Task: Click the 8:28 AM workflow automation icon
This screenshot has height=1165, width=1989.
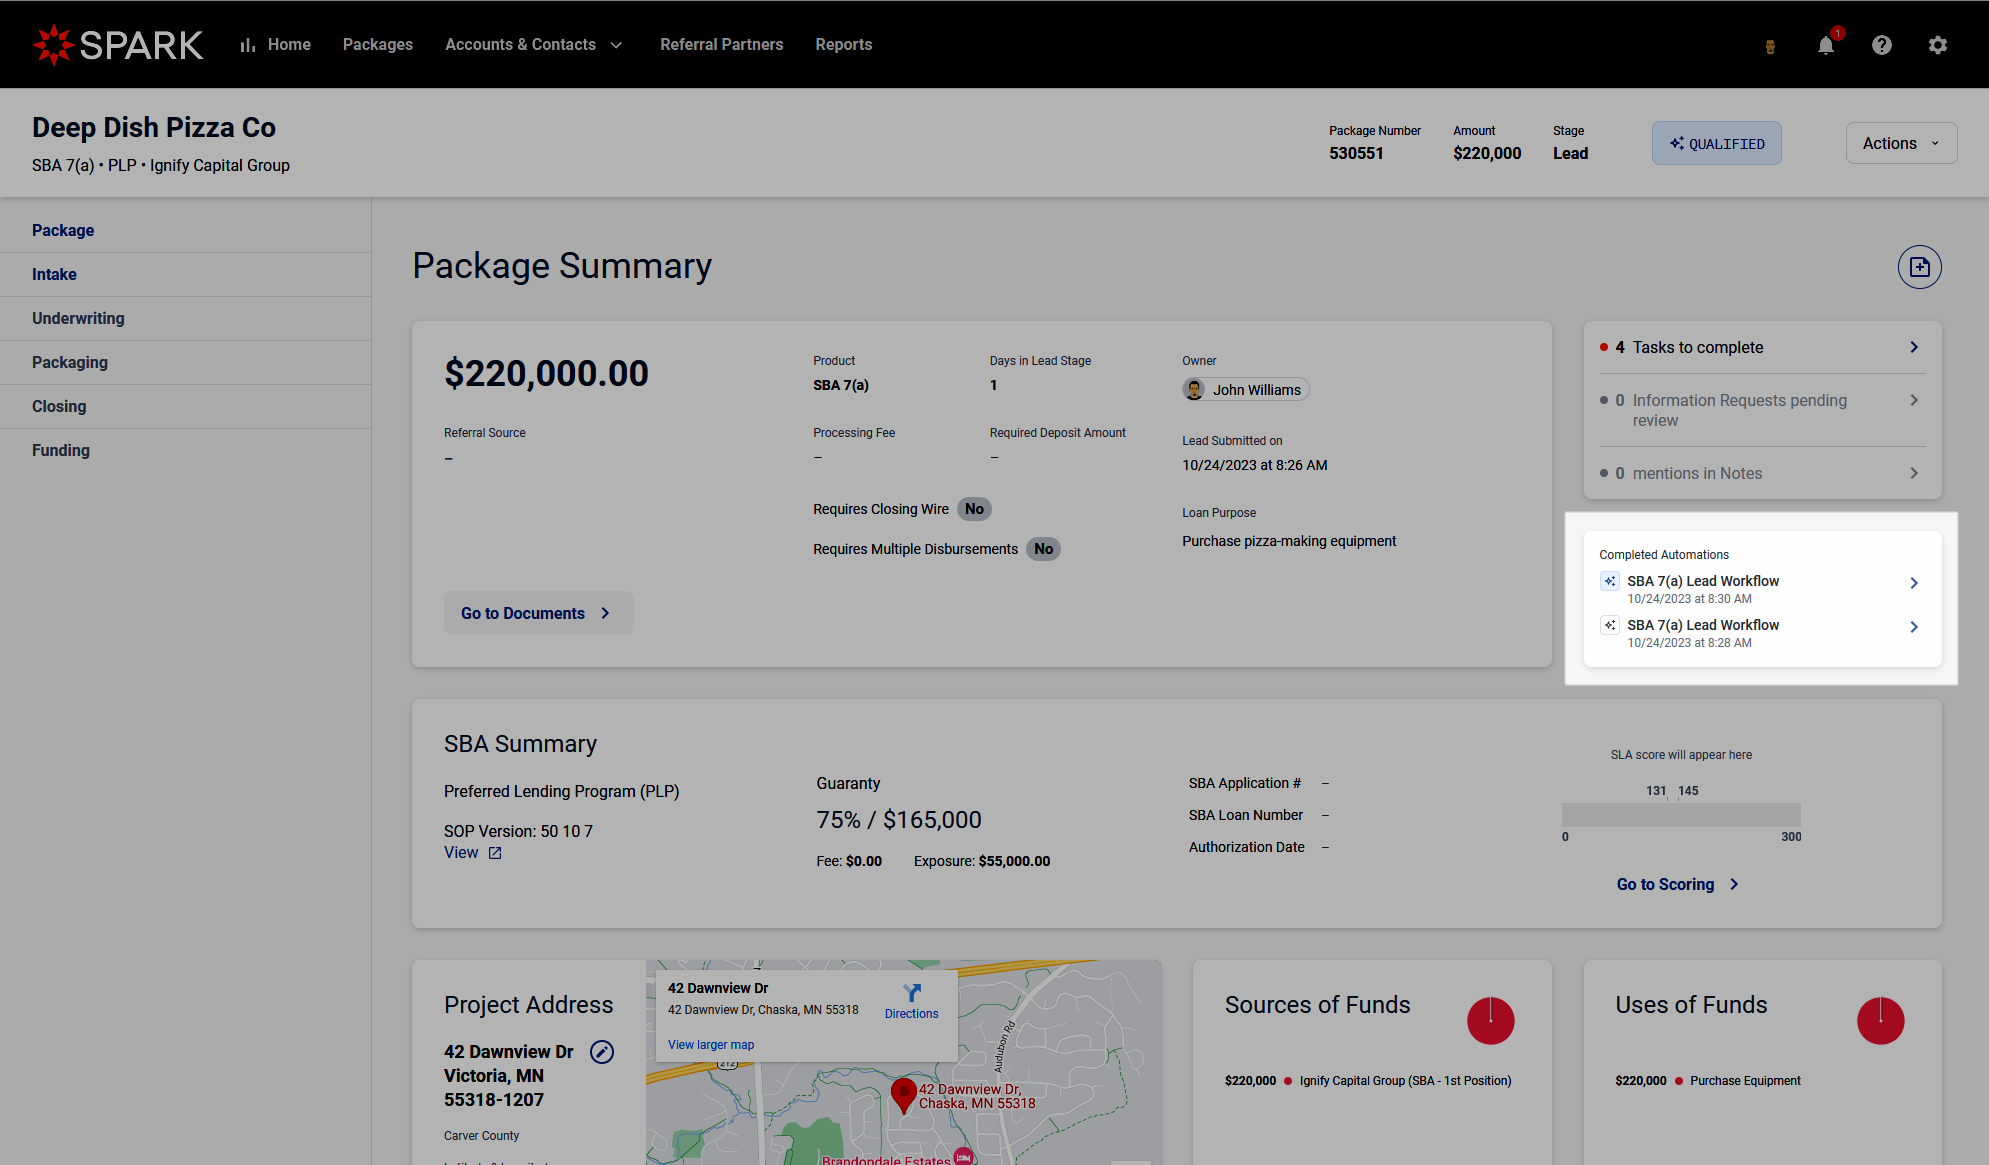Action: coord(1610,625)
